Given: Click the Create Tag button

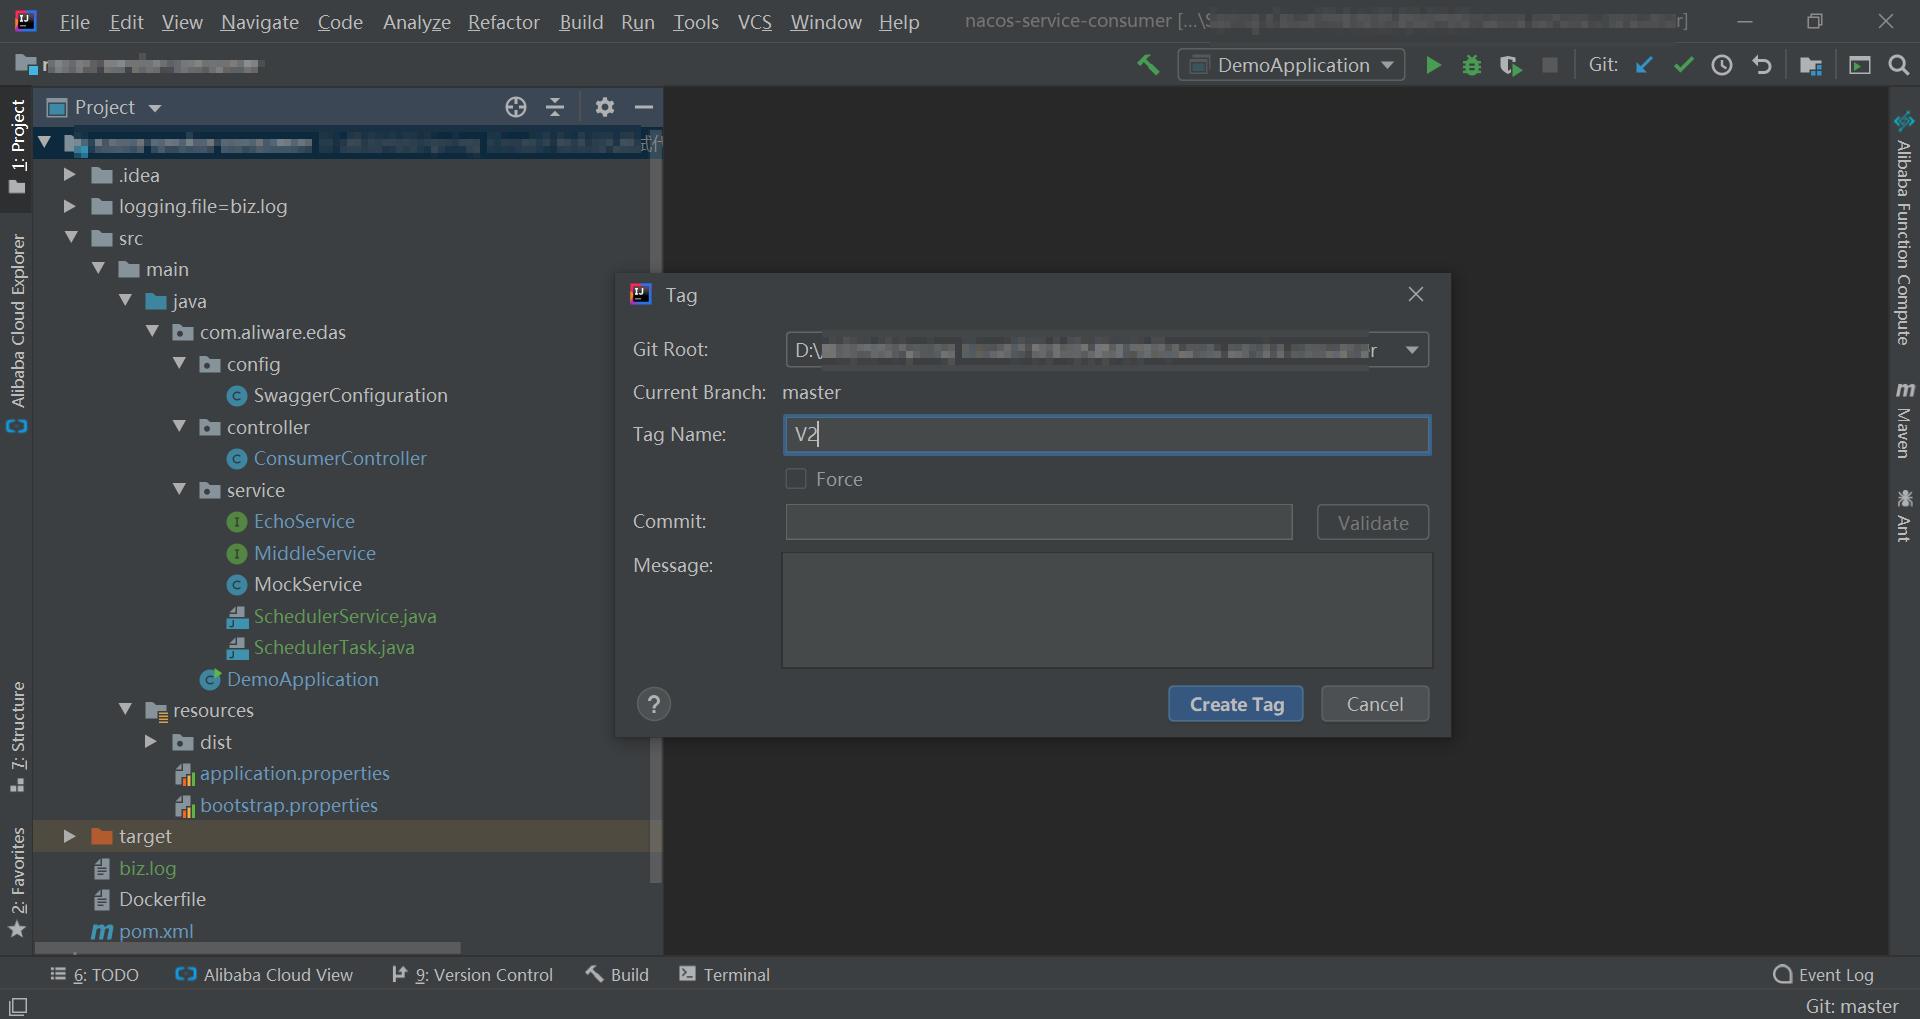Looking at the screenshot, I should point(1236,704).
